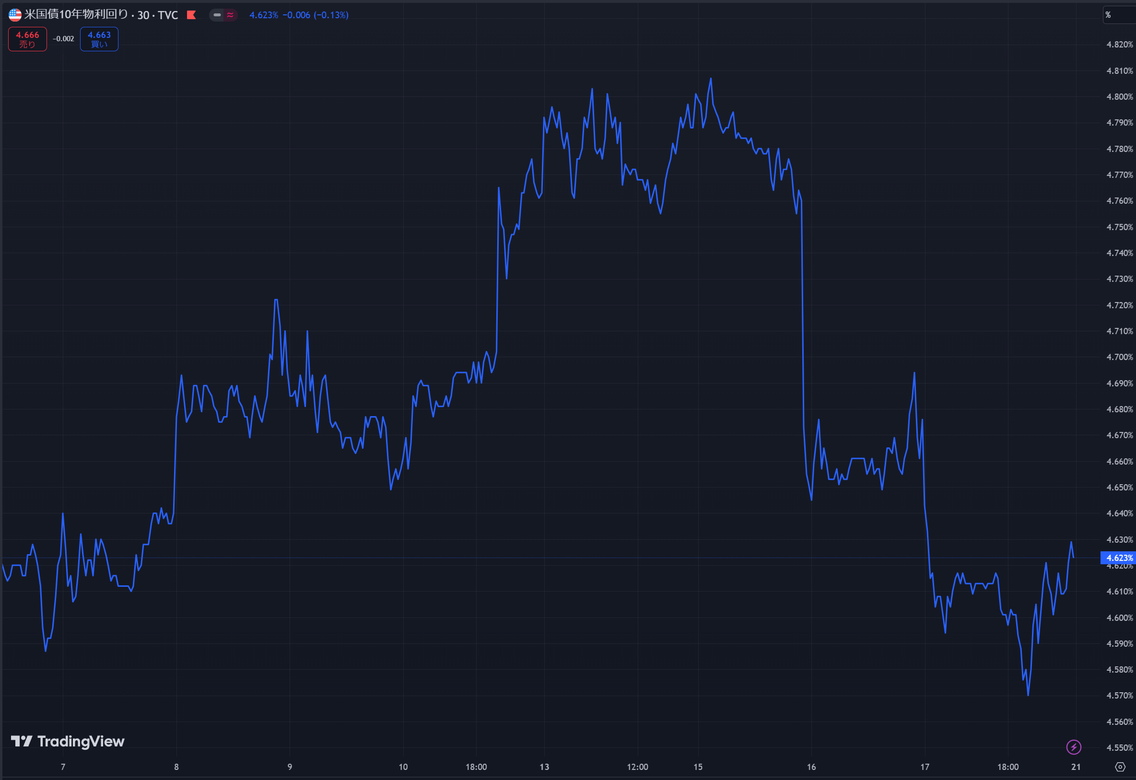Viewport: 1136px width, 780px height.
Task: Select the date 13 on time axis
Action: 545,767
